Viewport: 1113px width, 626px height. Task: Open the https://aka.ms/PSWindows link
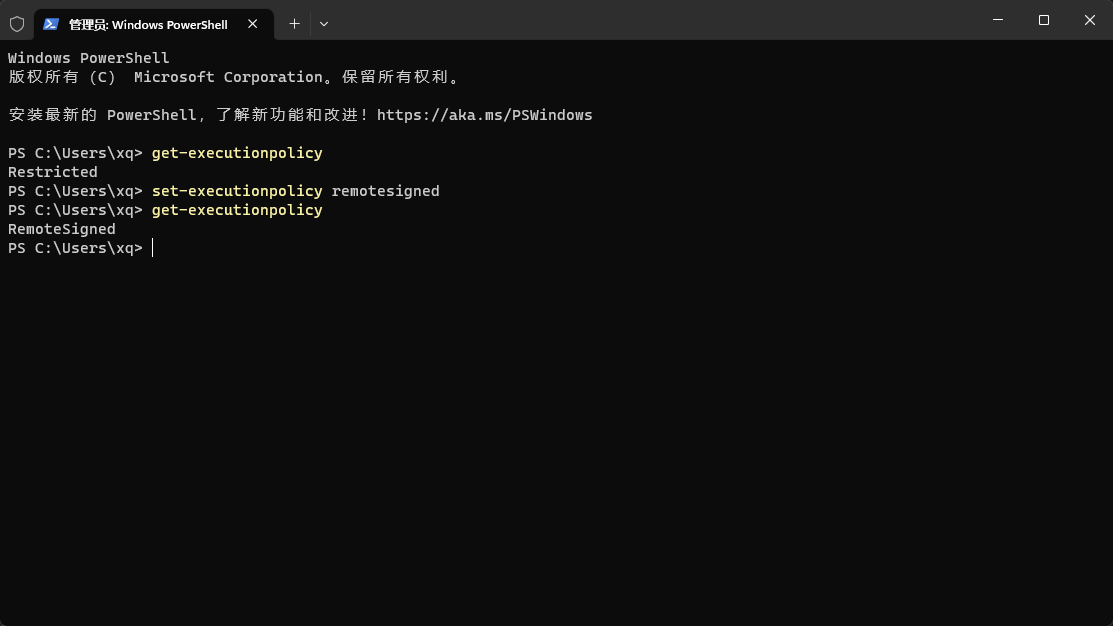484,115
